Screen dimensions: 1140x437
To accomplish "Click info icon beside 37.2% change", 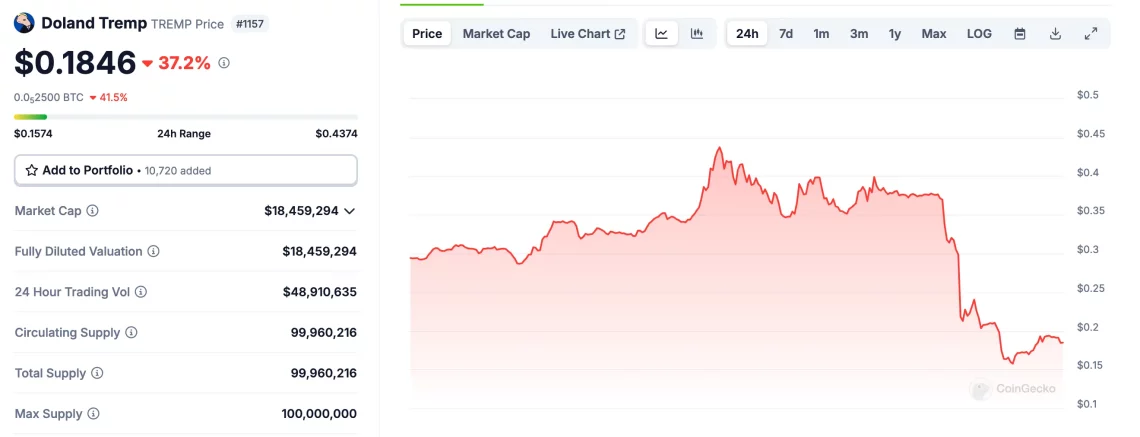I will click(x=224, y=63).
